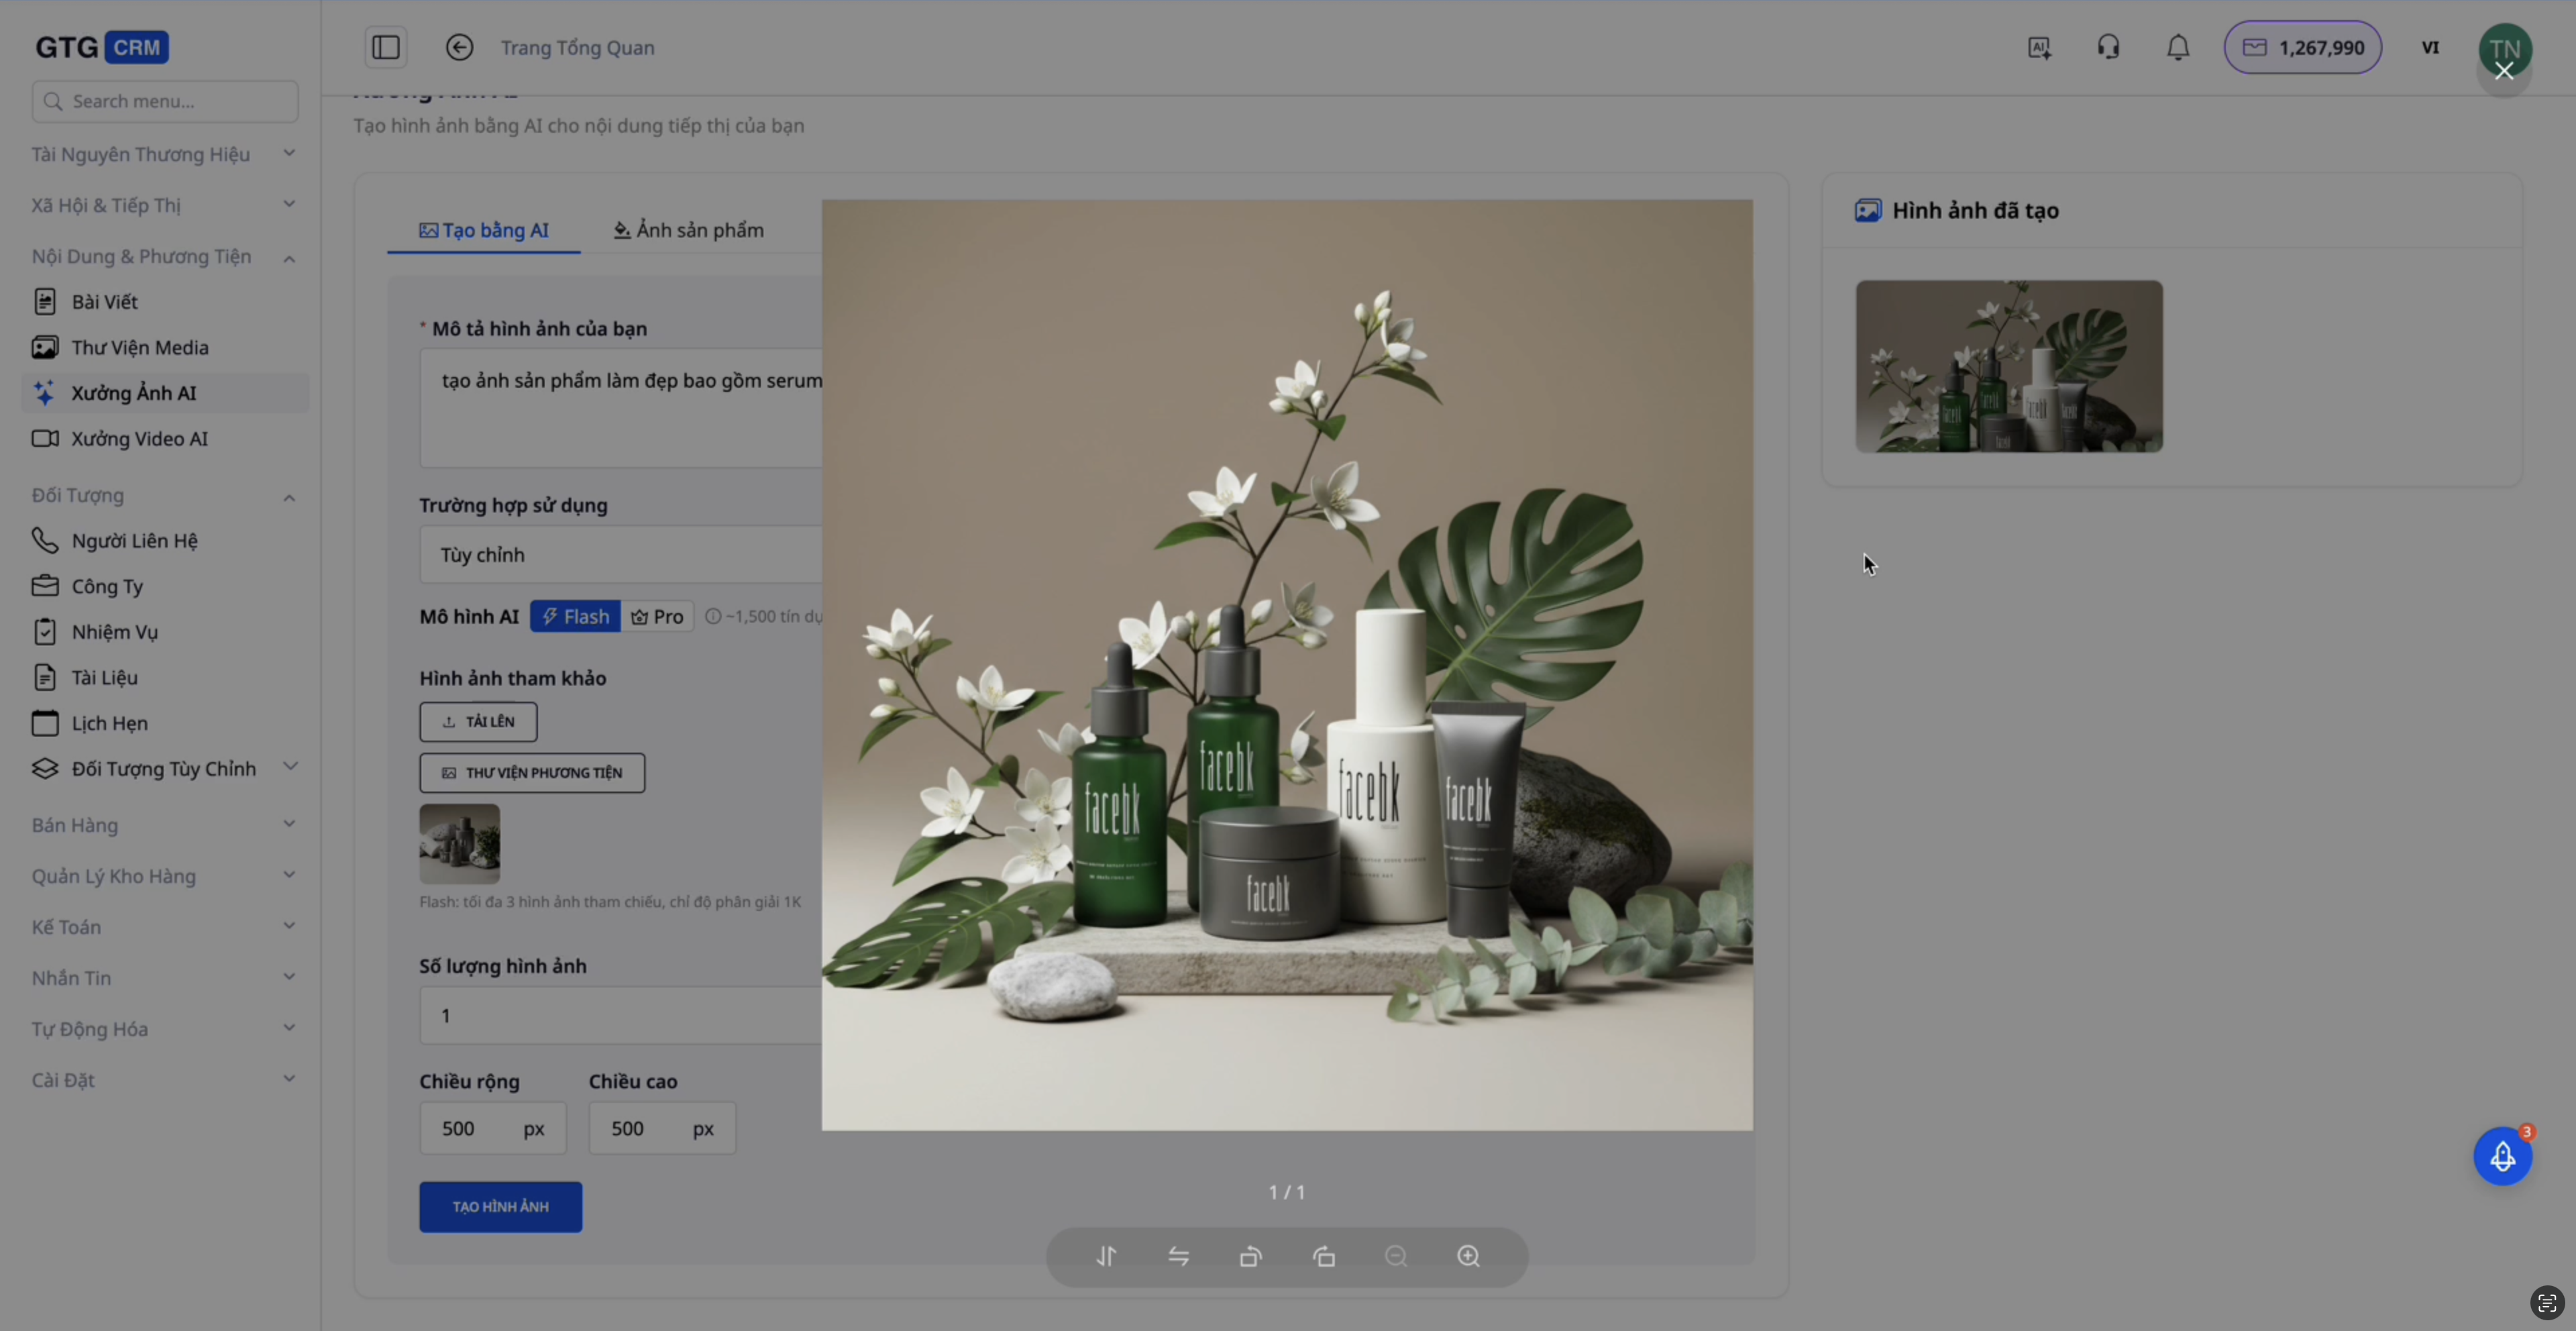Zoom in on the generated image
2576x1331 pixels.
pyautogui.click(x=1468, y=1257)
